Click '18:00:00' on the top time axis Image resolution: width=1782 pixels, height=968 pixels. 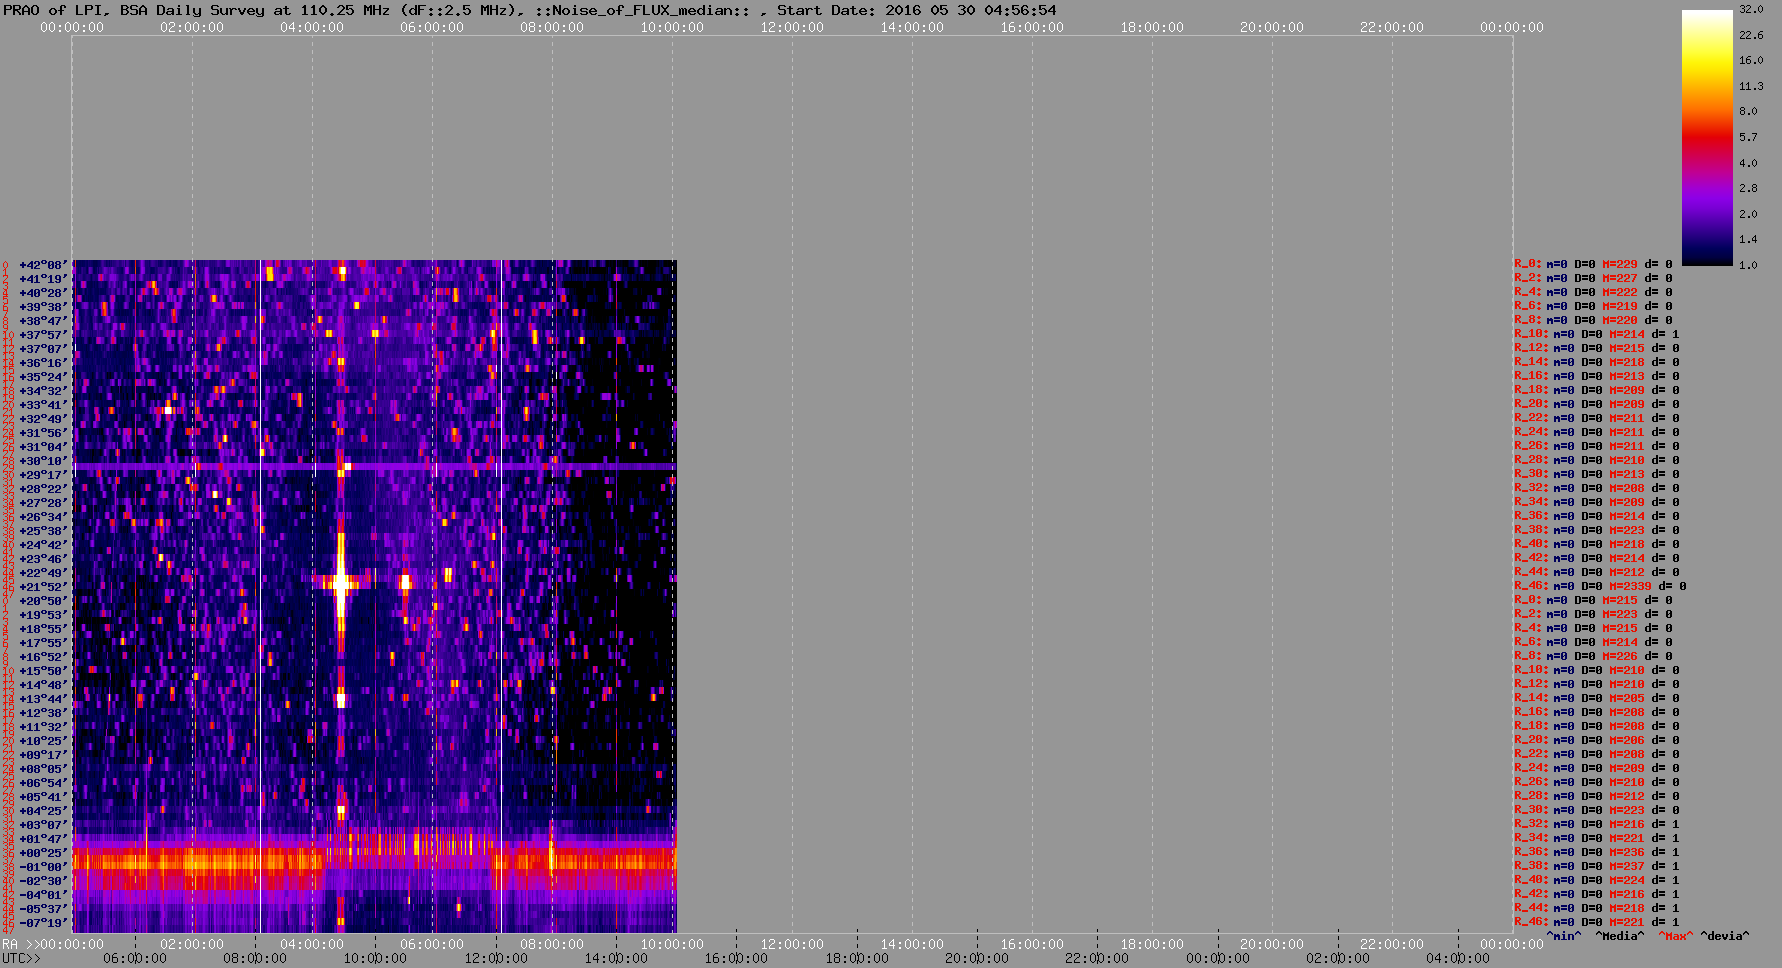[1152, 27]
